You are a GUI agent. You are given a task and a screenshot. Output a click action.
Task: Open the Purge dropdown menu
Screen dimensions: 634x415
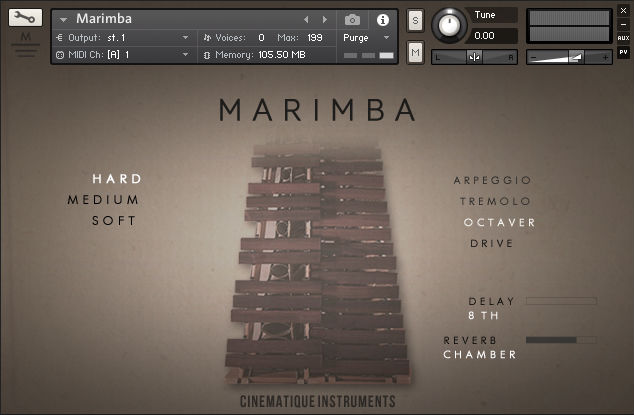[366, 38]
